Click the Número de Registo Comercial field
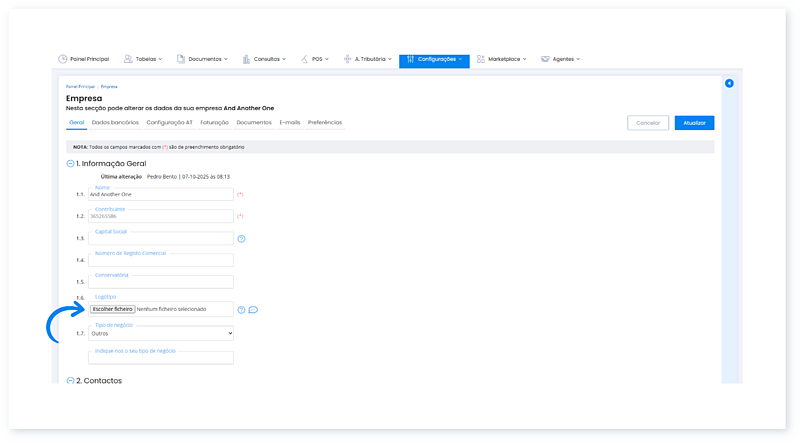Screen dimensions: 800x443 click(x=160, y=260)
